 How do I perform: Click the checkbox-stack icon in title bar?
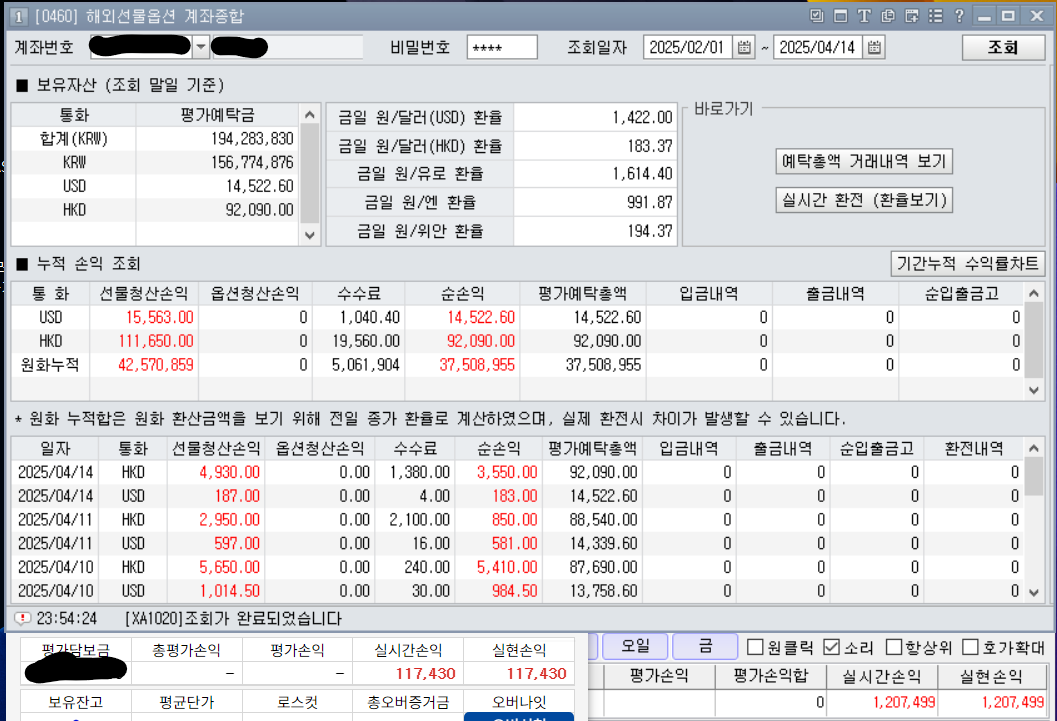[816, 16]
